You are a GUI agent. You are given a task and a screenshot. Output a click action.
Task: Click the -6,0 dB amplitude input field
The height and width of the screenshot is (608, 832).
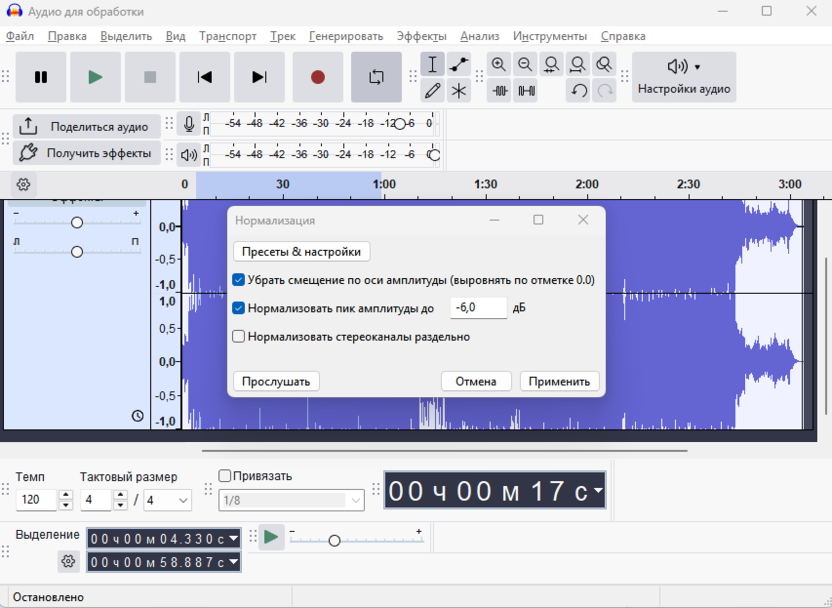[x=478, y=308]
